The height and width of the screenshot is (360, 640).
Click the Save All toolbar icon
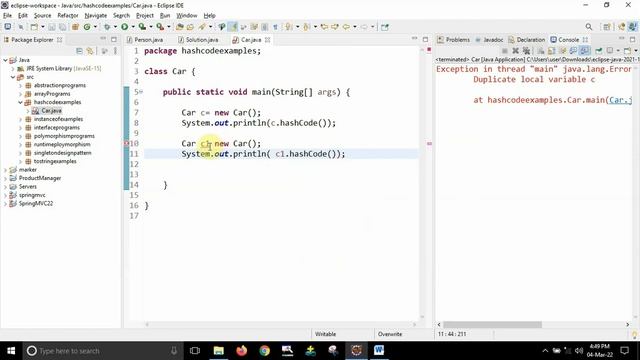click(62, 27)
